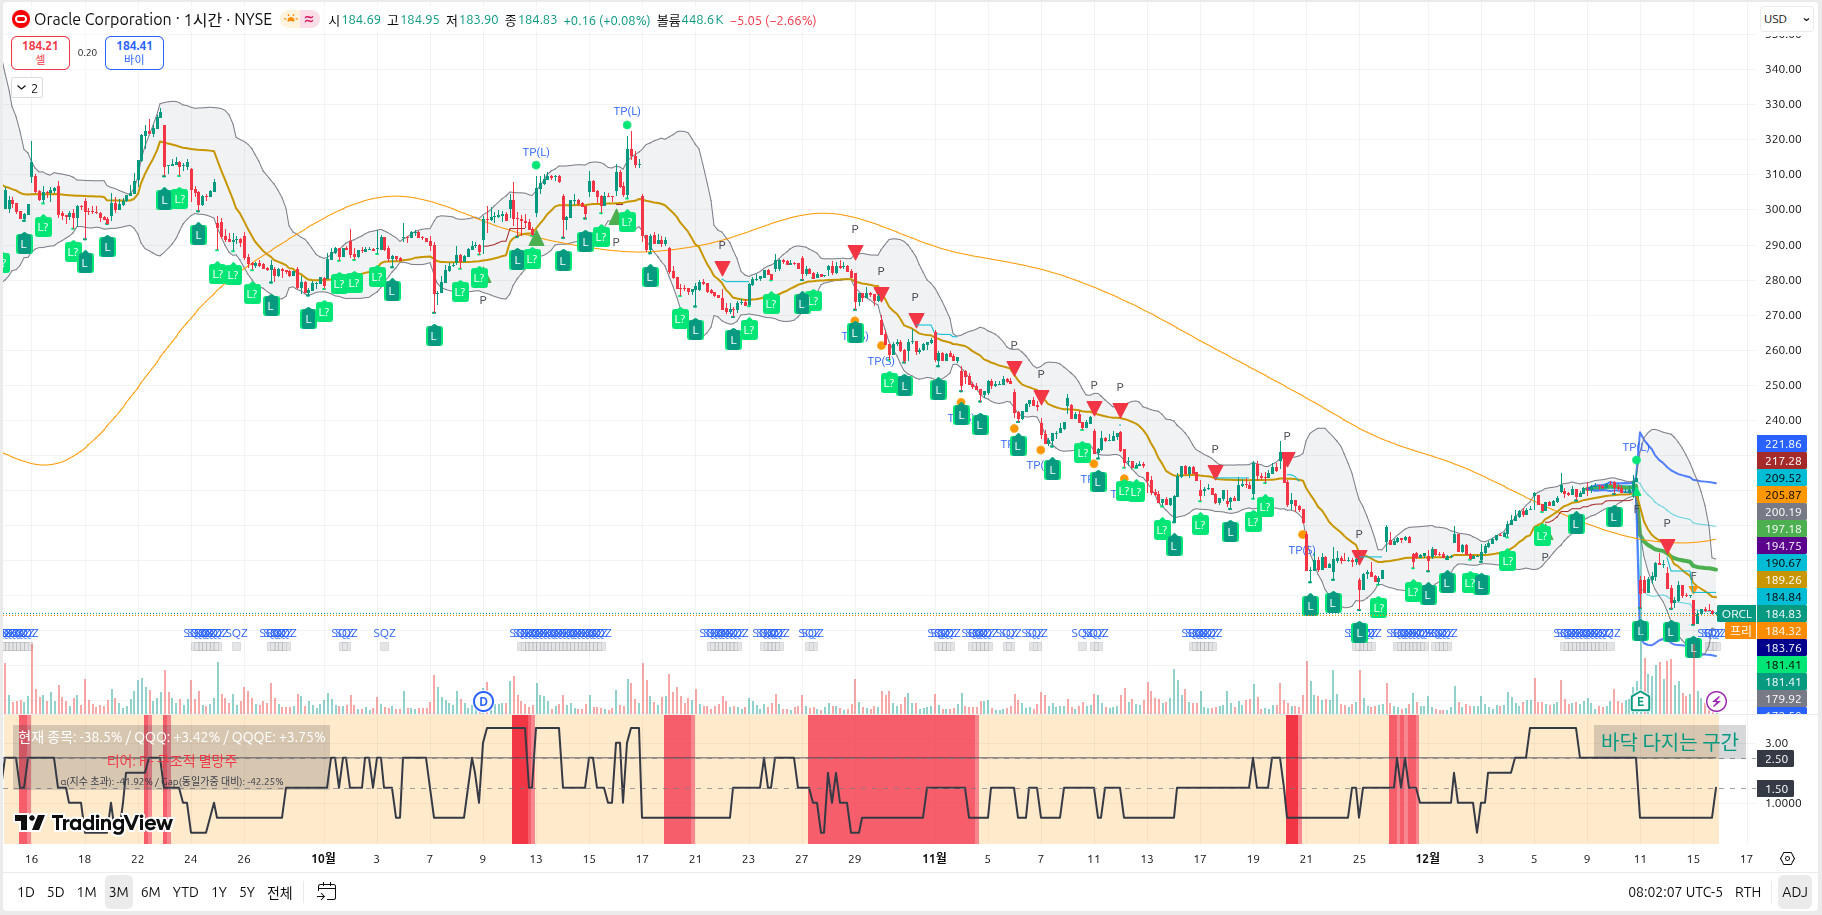Click the 현재 종목 -38.5% comparison table text
The height and width of the screenshot is (915, 1822).
coord(171,737)
